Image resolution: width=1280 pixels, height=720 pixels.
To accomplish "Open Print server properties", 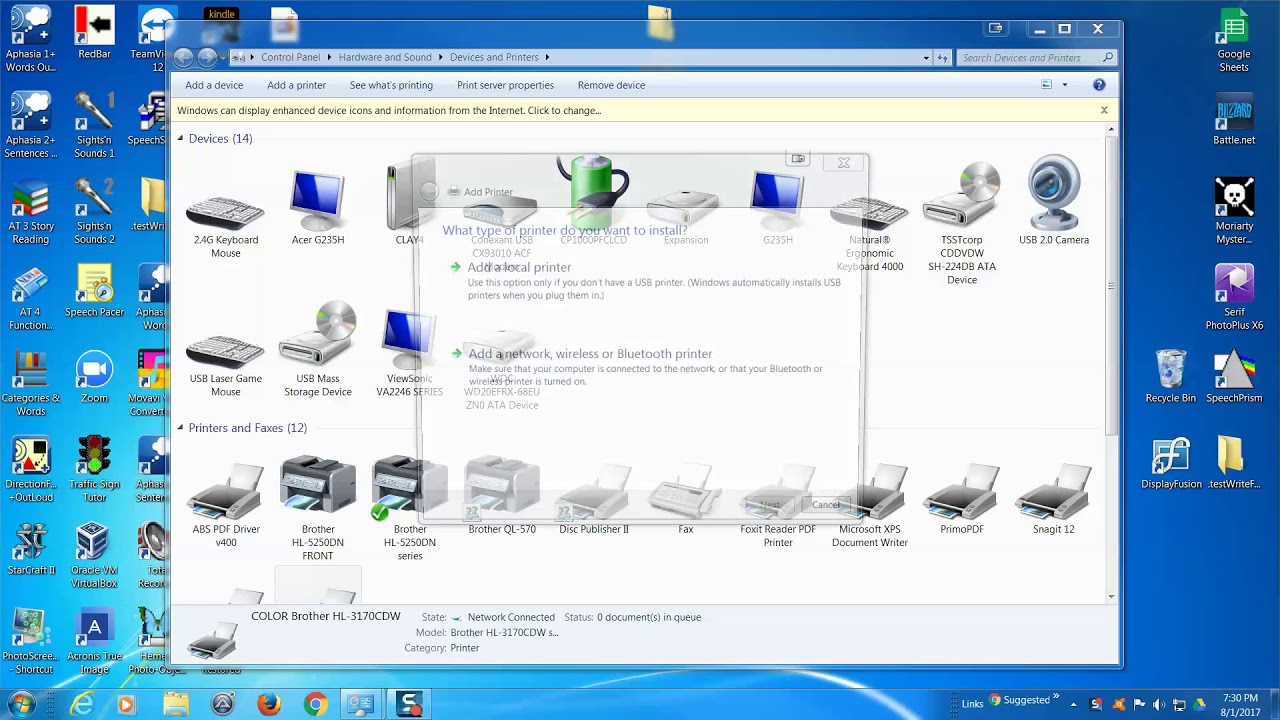I will [505, 85].
